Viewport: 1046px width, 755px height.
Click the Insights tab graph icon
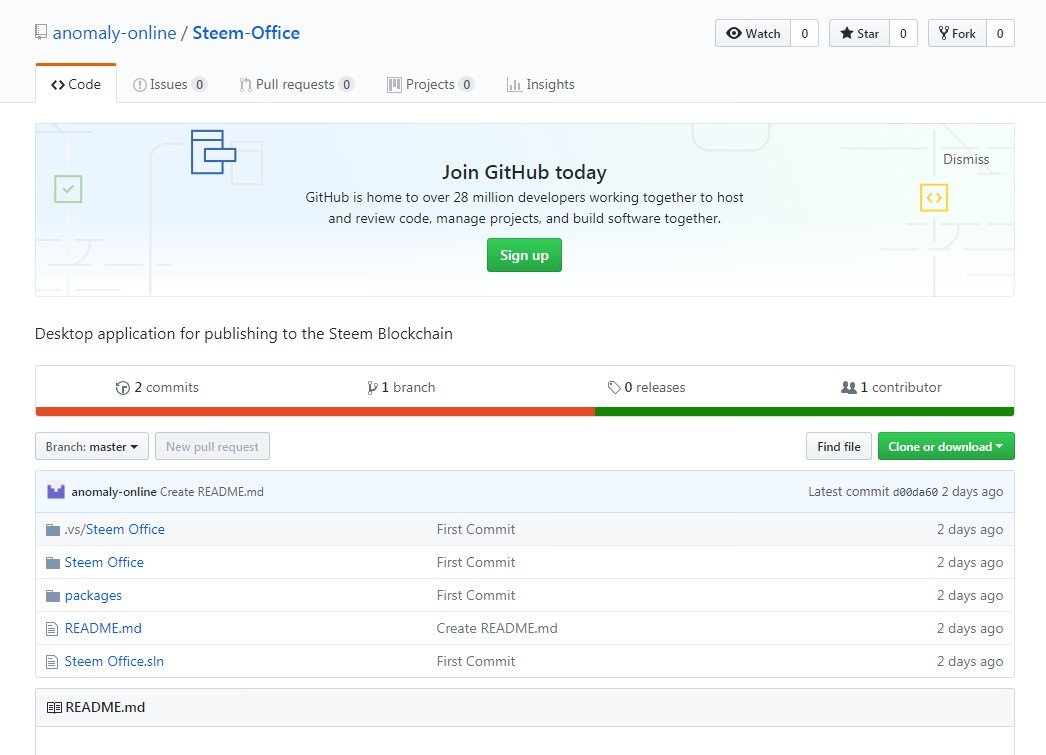(514, 85)
